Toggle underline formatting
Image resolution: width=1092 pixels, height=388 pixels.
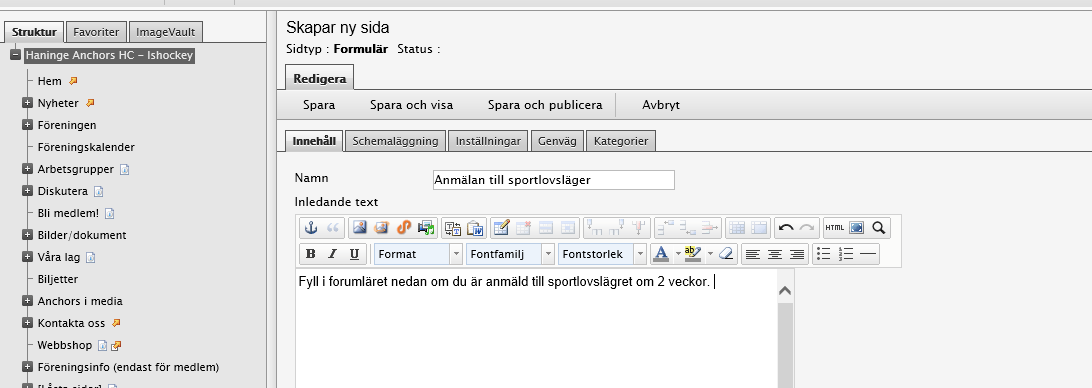click(354, 254)
